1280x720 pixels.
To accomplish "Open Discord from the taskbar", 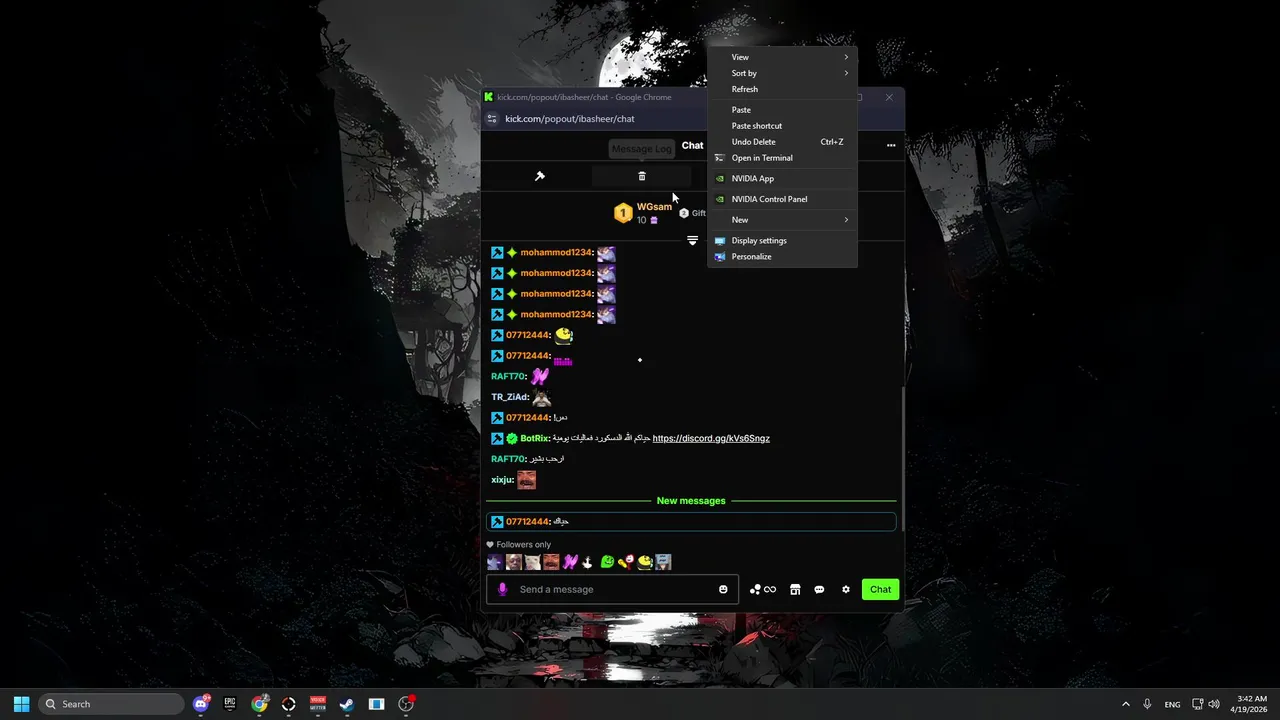I will [x=201, y=704].
